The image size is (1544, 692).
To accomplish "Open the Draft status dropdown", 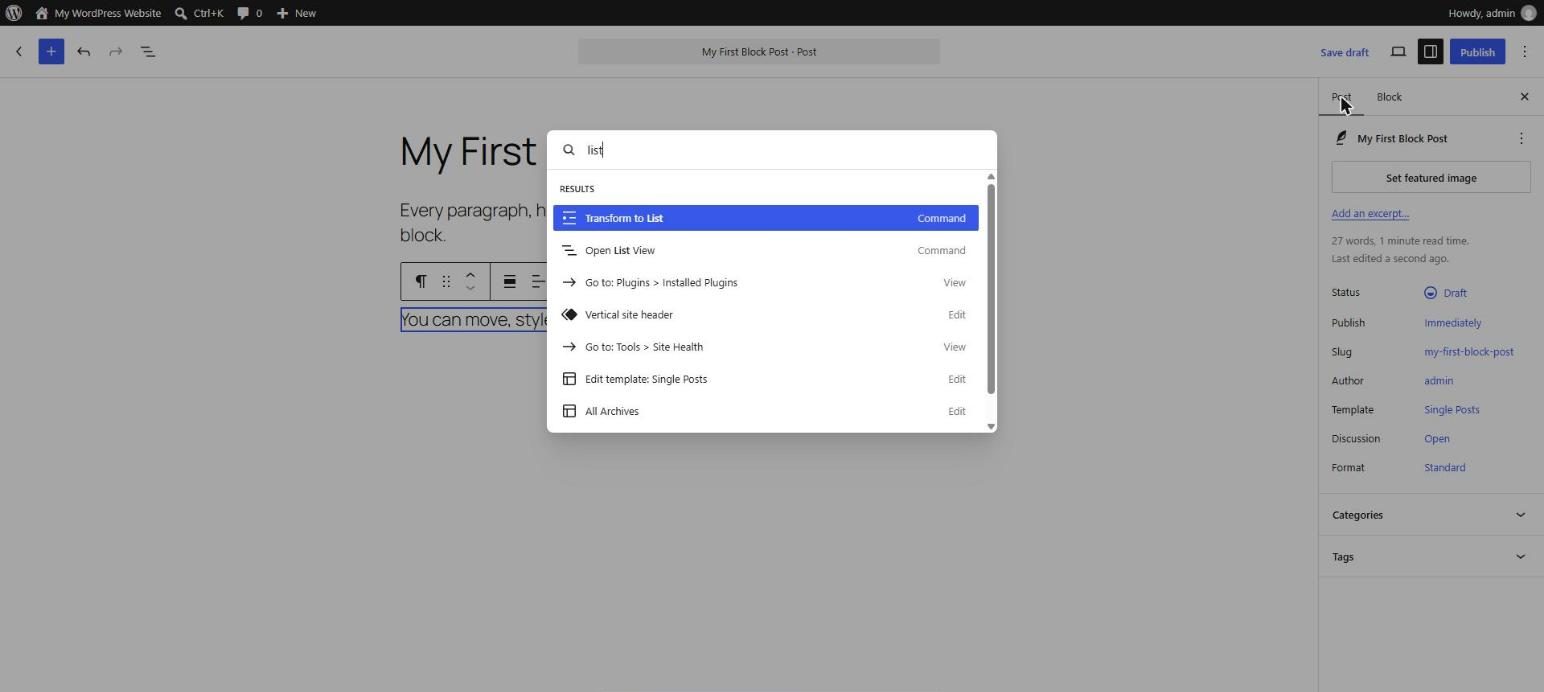I will coord(1446,293).
